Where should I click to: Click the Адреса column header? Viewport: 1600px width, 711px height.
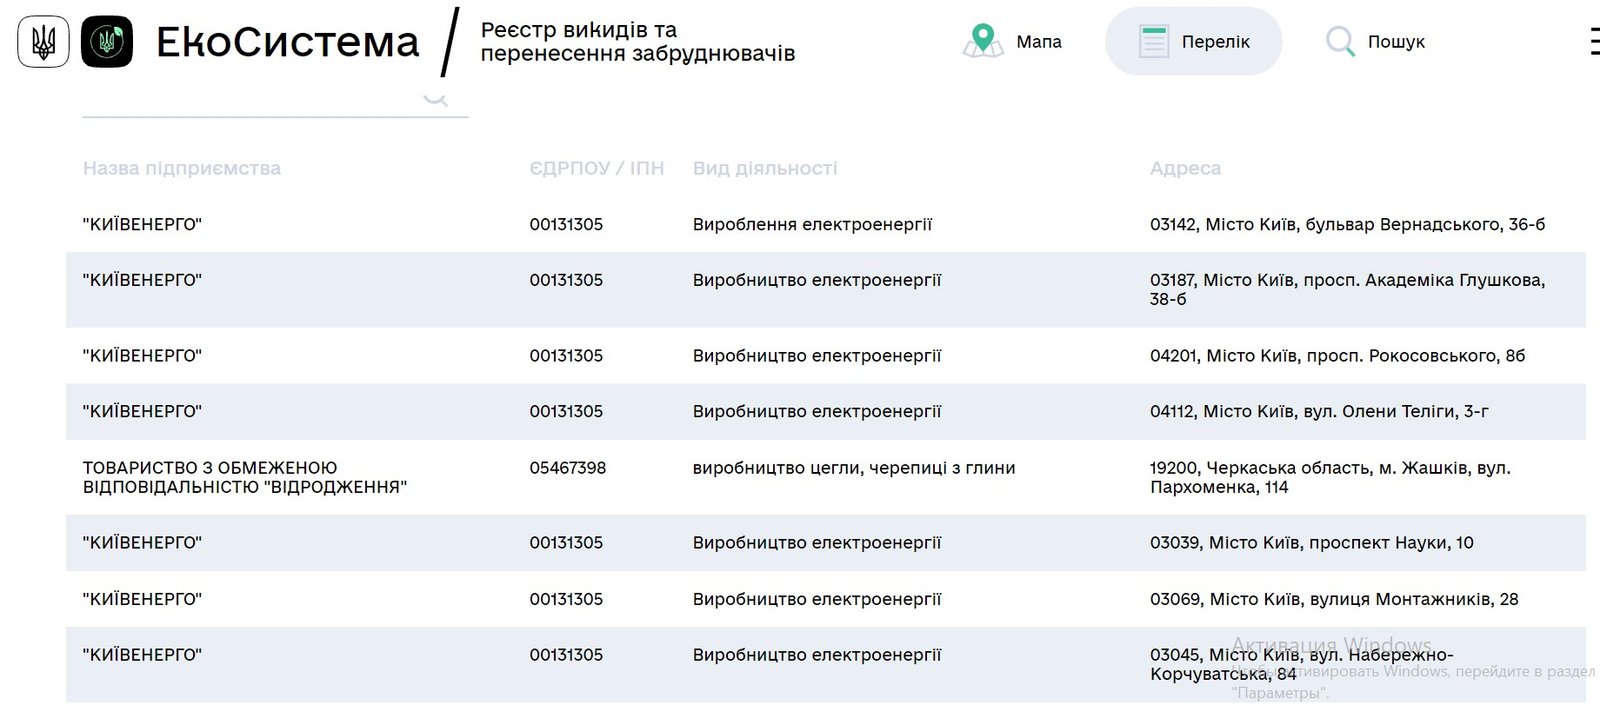pyautogui.click(x=1186, y=168)
